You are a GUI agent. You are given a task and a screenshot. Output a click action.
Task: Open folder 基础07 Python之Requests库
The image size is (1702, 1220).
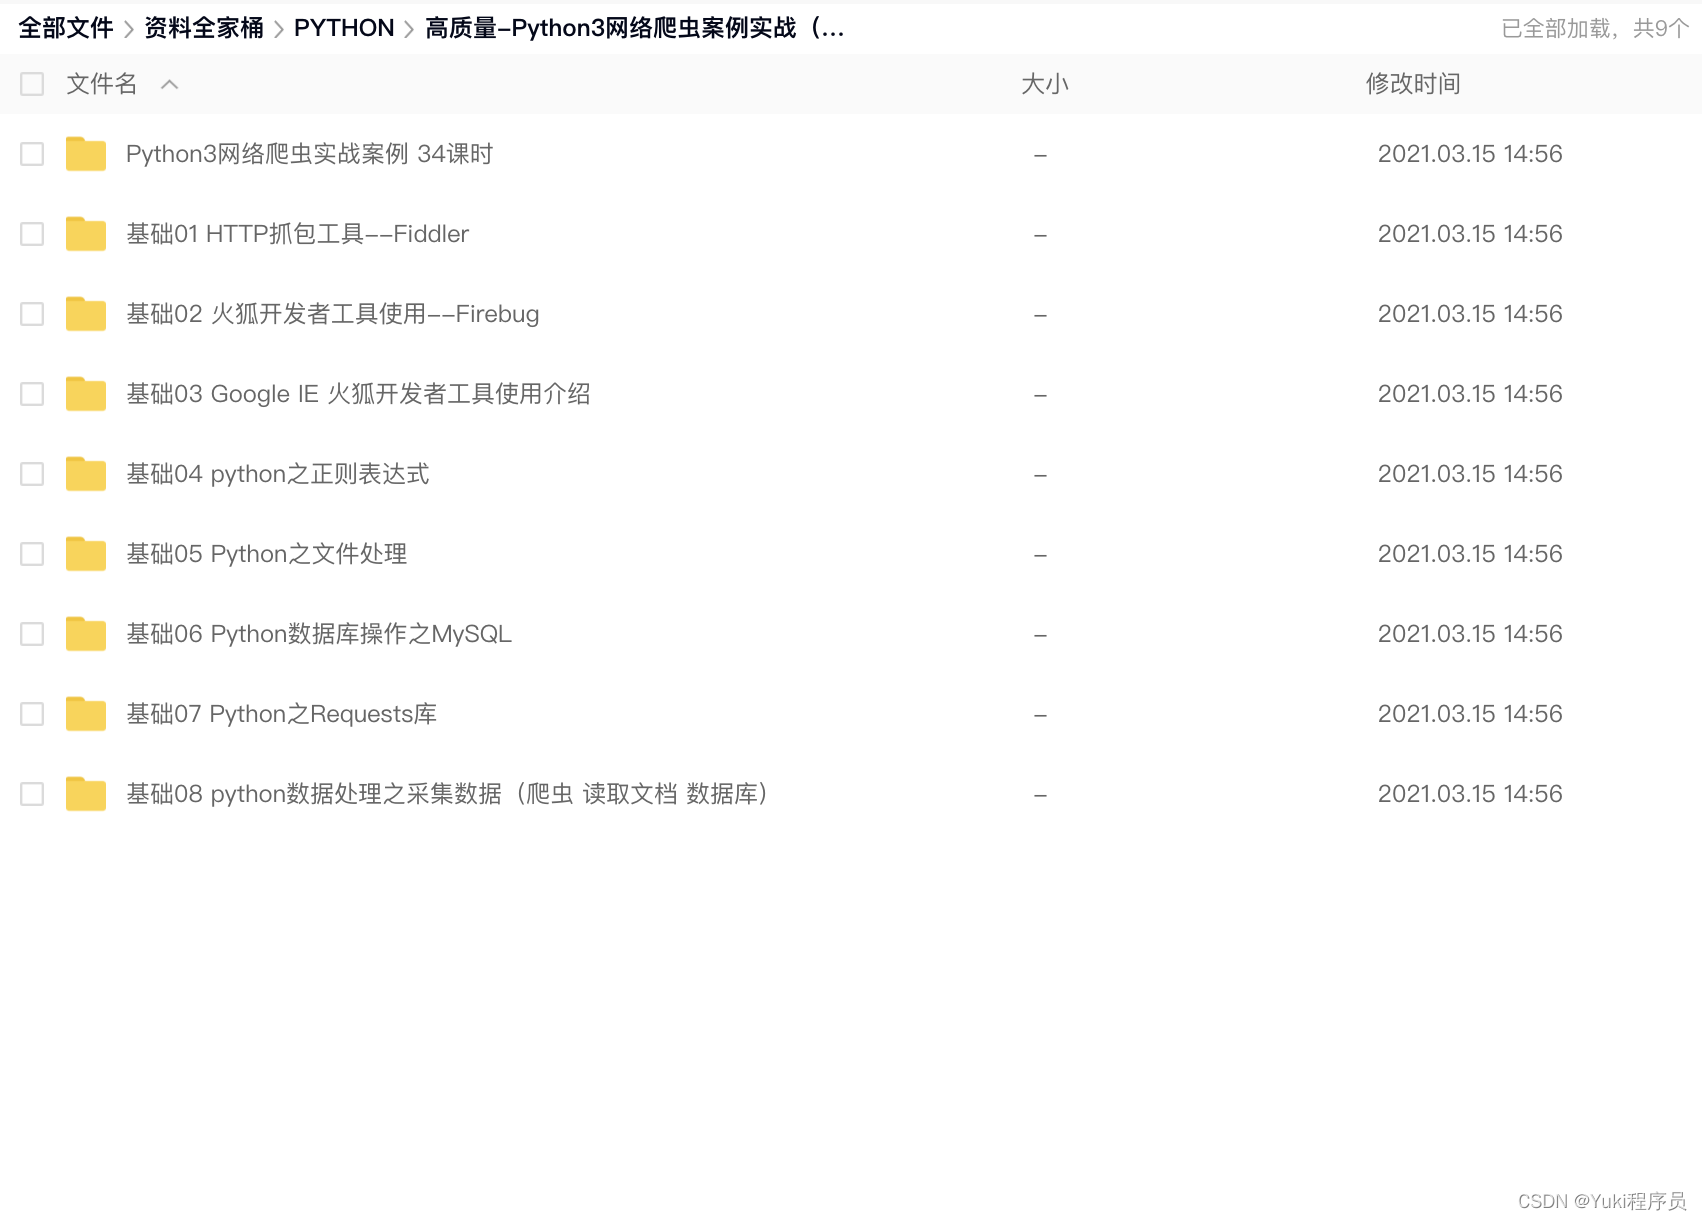[x=281, y=714]
